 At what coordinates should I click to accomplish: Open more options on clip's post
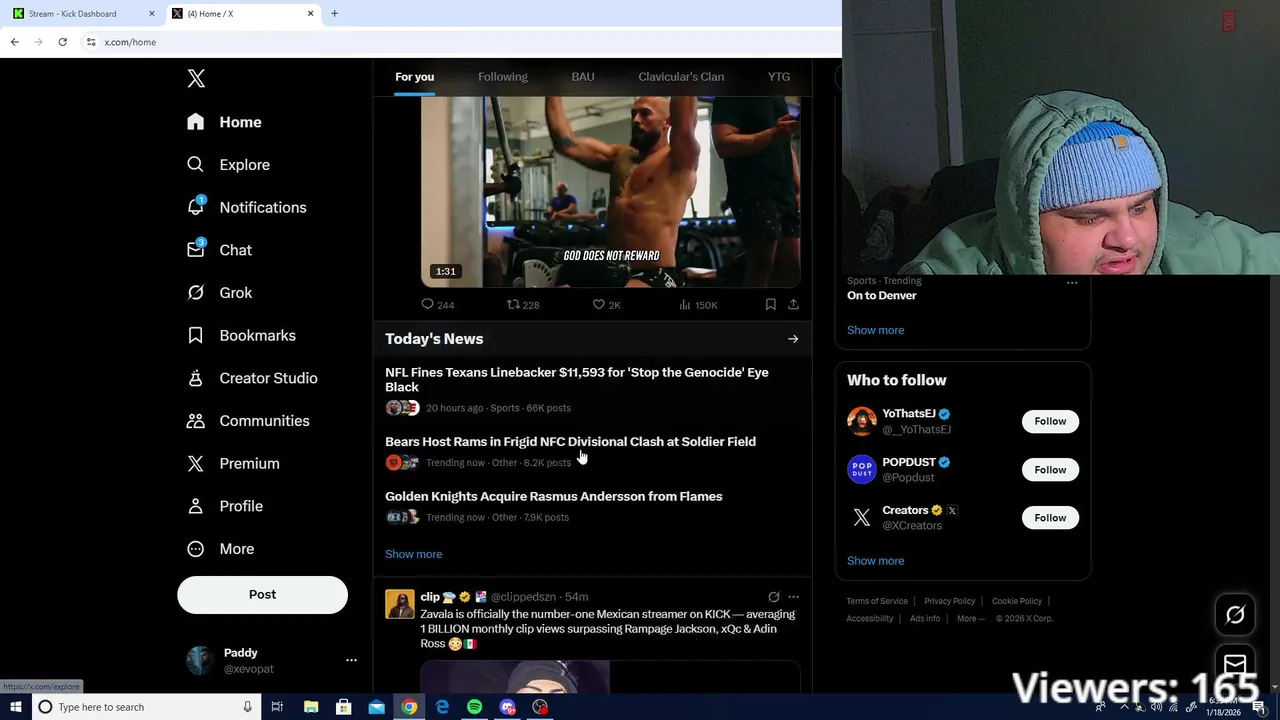pyautogui.click(x=793, y=597)
